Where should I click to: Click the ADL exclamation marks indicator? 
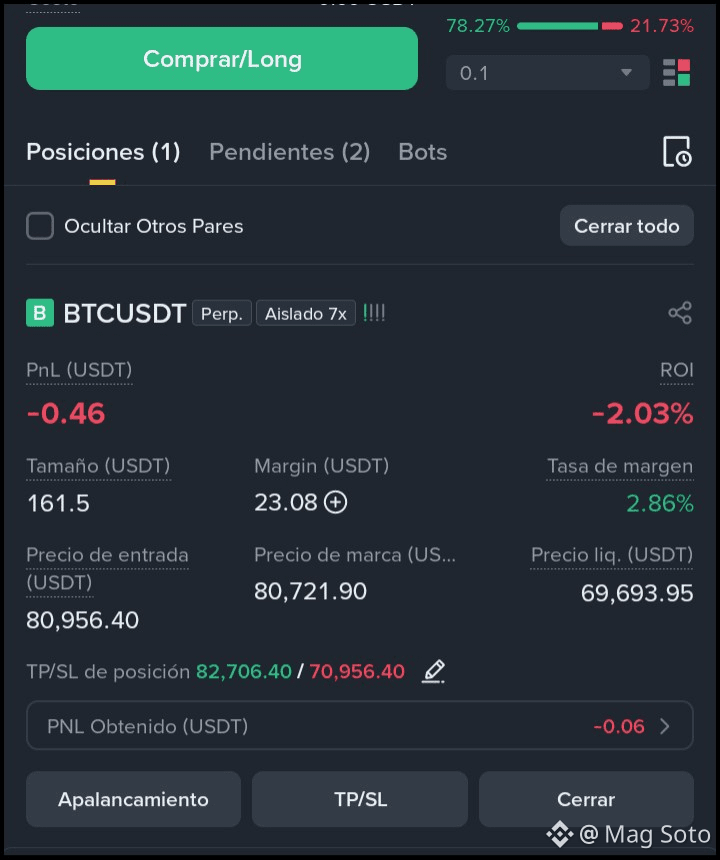coord(374,314)
